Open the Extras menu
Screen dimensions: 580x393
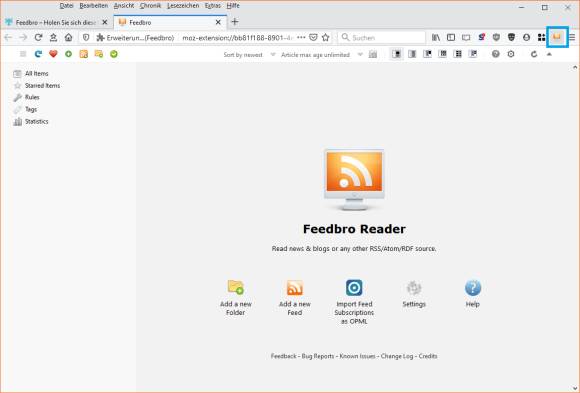[213, 6]
